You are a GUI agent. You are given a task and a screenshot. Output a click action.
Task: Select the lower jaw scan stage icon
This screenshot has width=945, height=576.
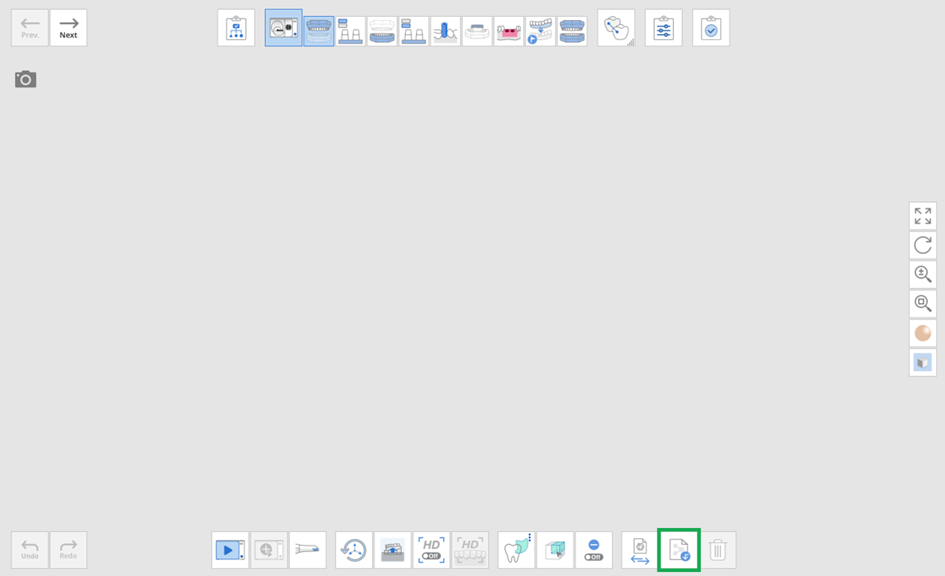pyautogui.click(x=382, y=31)
